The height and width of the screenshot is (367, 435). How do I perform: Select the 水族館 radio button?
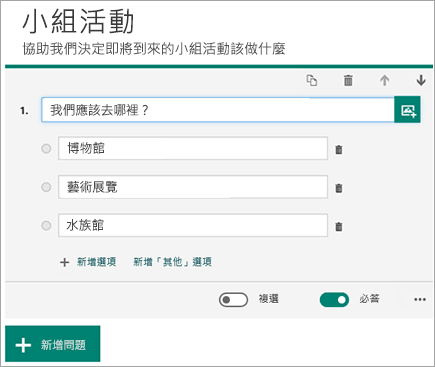point(46,226)
